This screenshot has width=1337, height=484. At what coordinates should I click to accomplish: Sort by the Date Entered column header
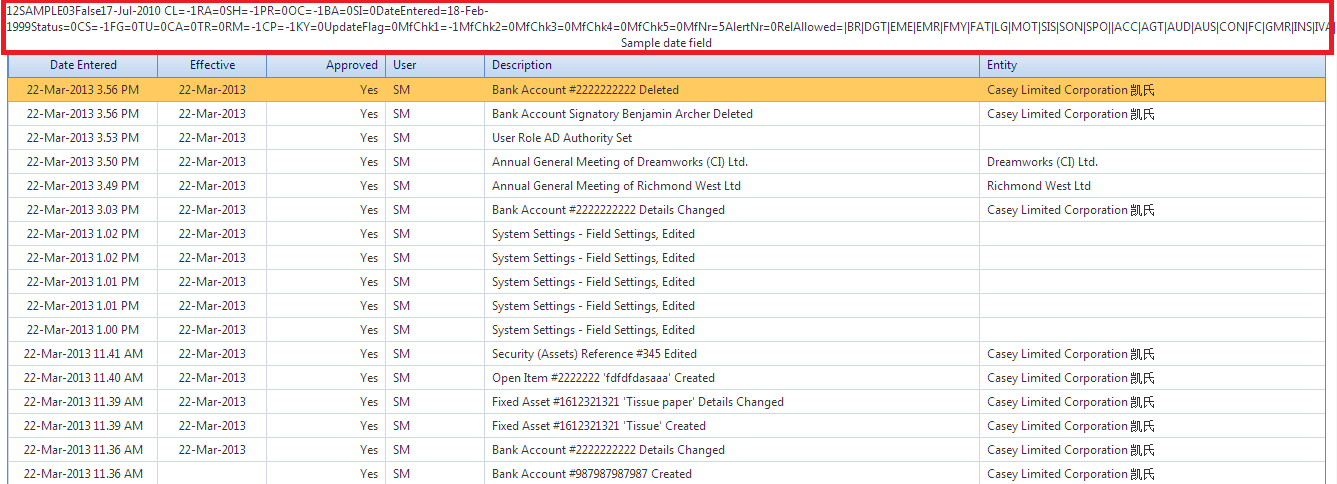pyautogui.click(x=83, y=65)
